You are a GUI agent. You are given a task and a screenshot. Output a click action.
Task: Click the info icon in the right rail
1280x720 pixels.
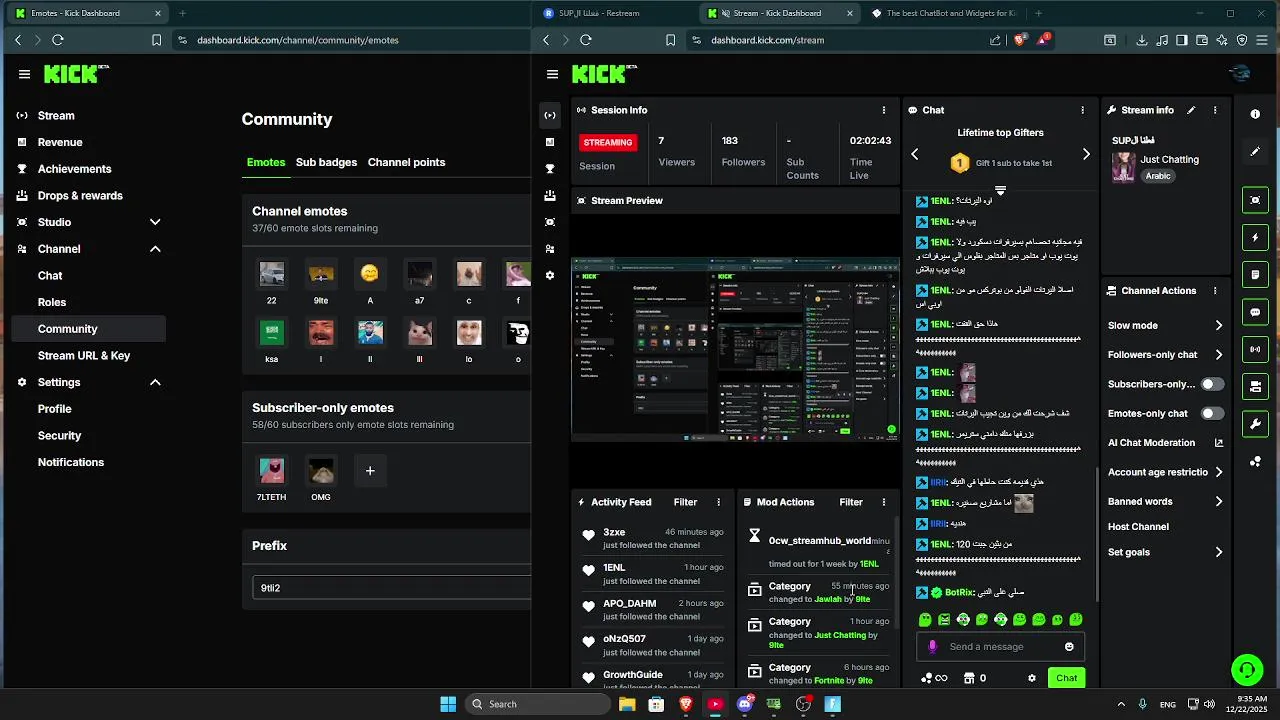click(1255, 114)
